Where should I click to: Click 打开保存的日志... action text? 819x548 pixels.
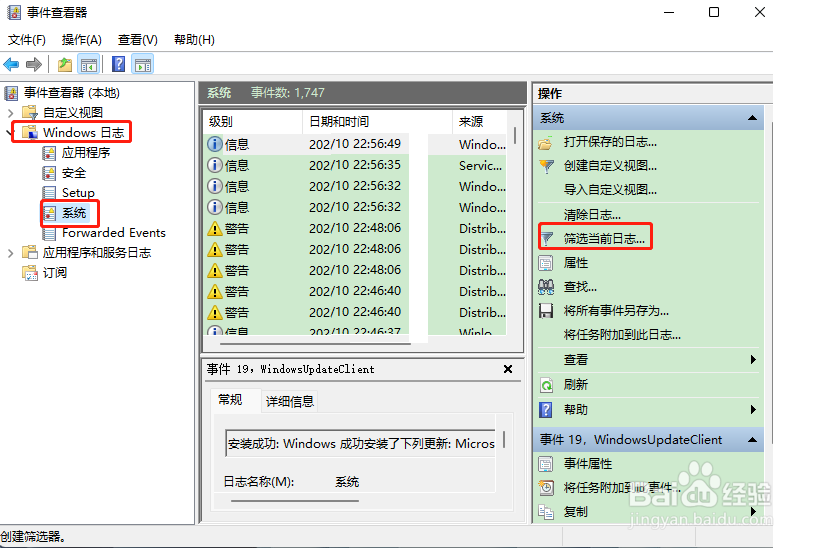point(610,142)
